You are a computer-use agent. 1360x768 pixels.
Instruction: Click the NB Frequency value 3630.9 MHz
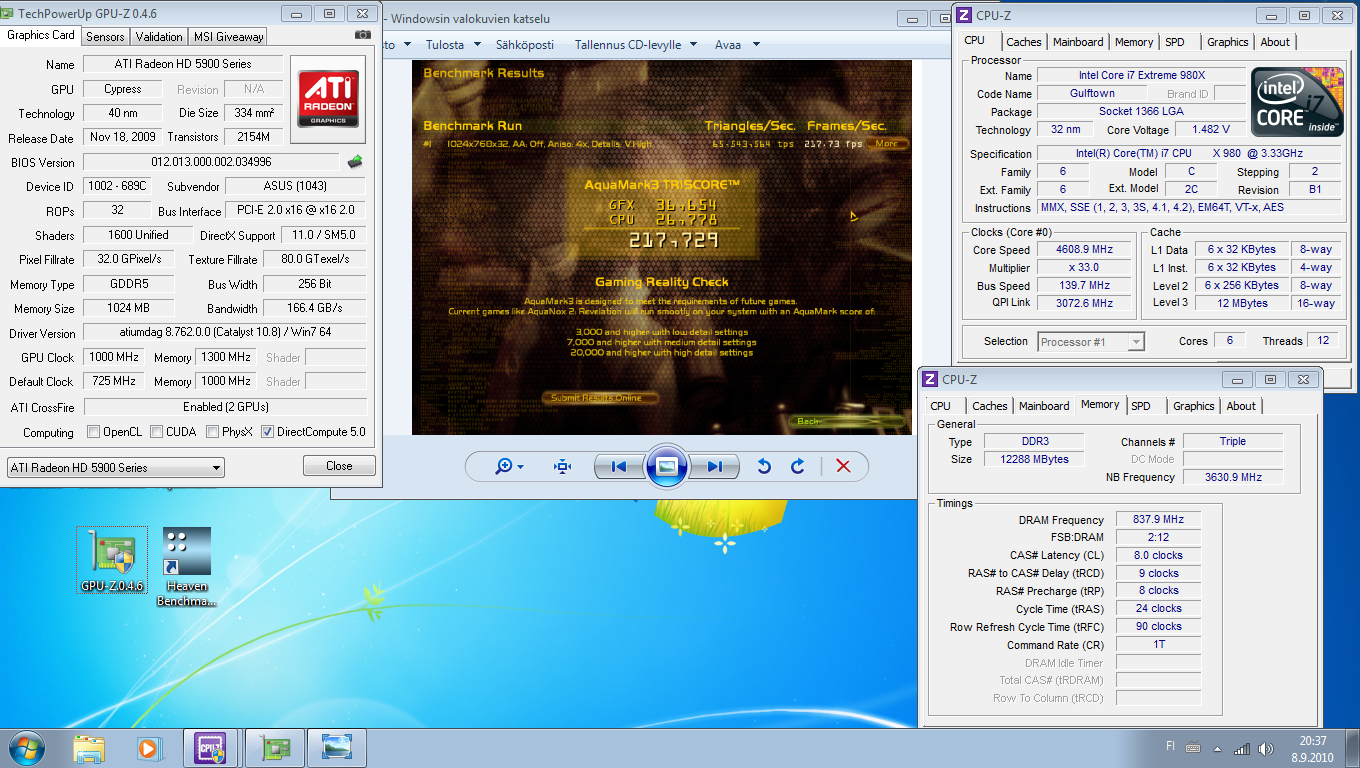[1235, 477]
